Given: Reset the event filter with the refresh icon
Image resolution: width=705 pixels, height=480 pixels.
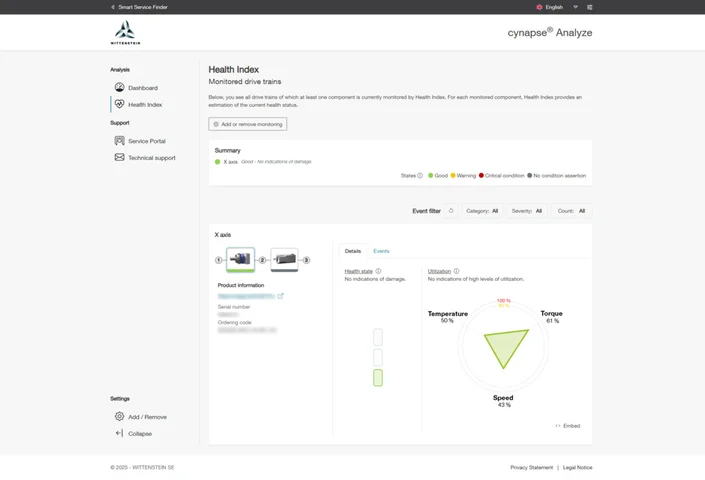Looking at the screenshot, I should [x=451, y=211].
